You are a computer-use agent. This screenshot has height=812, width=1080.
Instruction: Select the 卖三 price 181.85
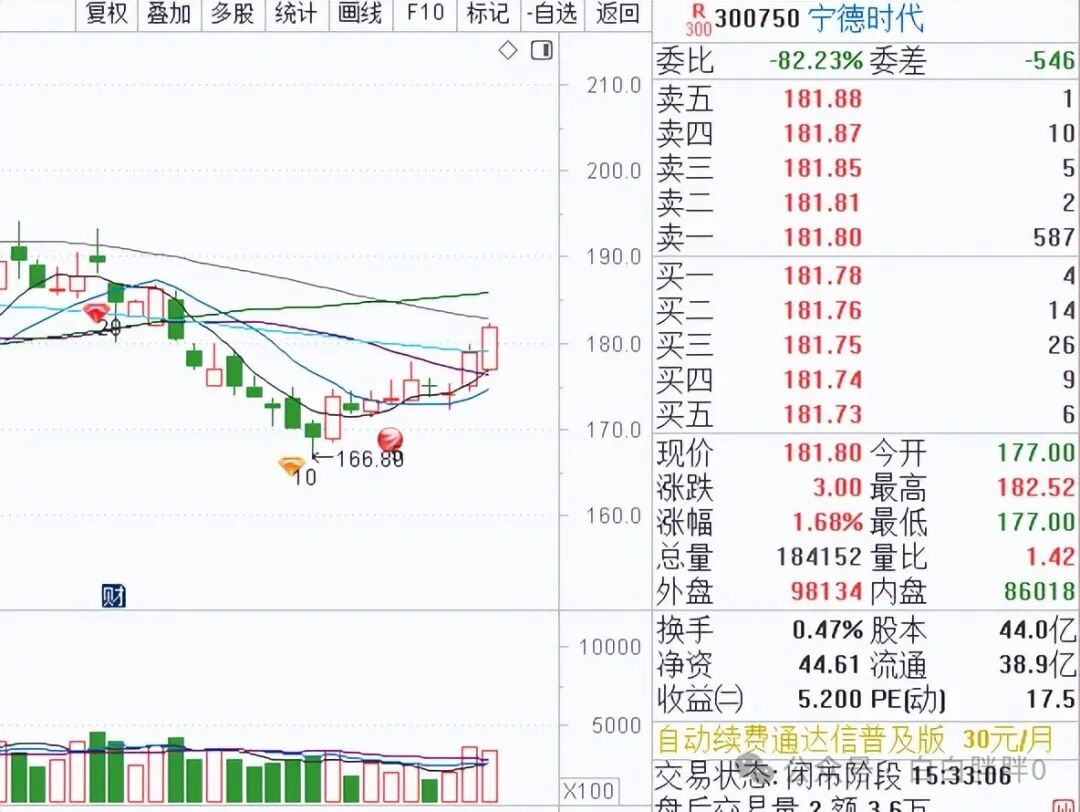[823, 169]
